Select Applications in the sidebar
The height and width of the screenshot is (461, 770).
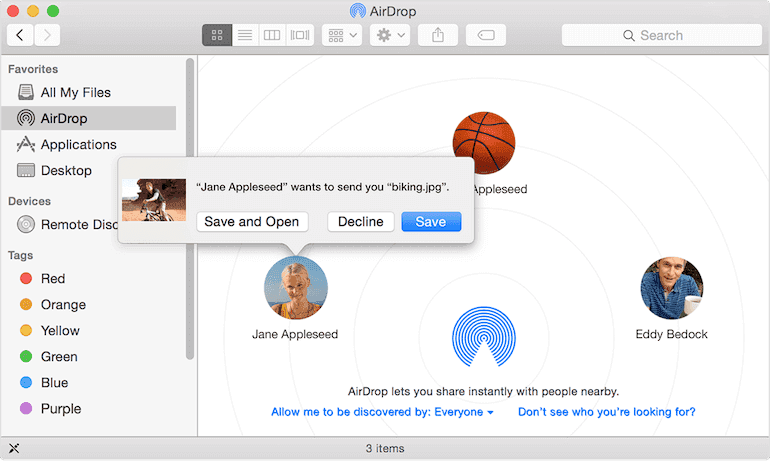[x=78, y=144]
